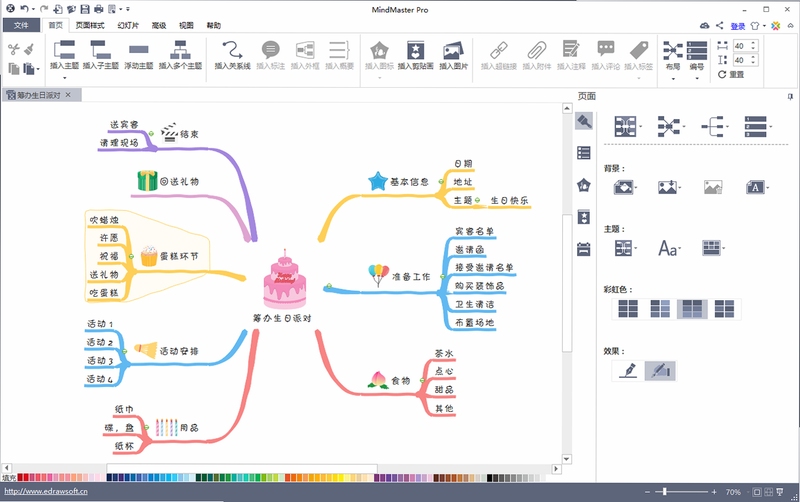Select the 筹办生日派对 central cake topic
The width and height of the screenshot is (800, 502).
coord(284,286)
